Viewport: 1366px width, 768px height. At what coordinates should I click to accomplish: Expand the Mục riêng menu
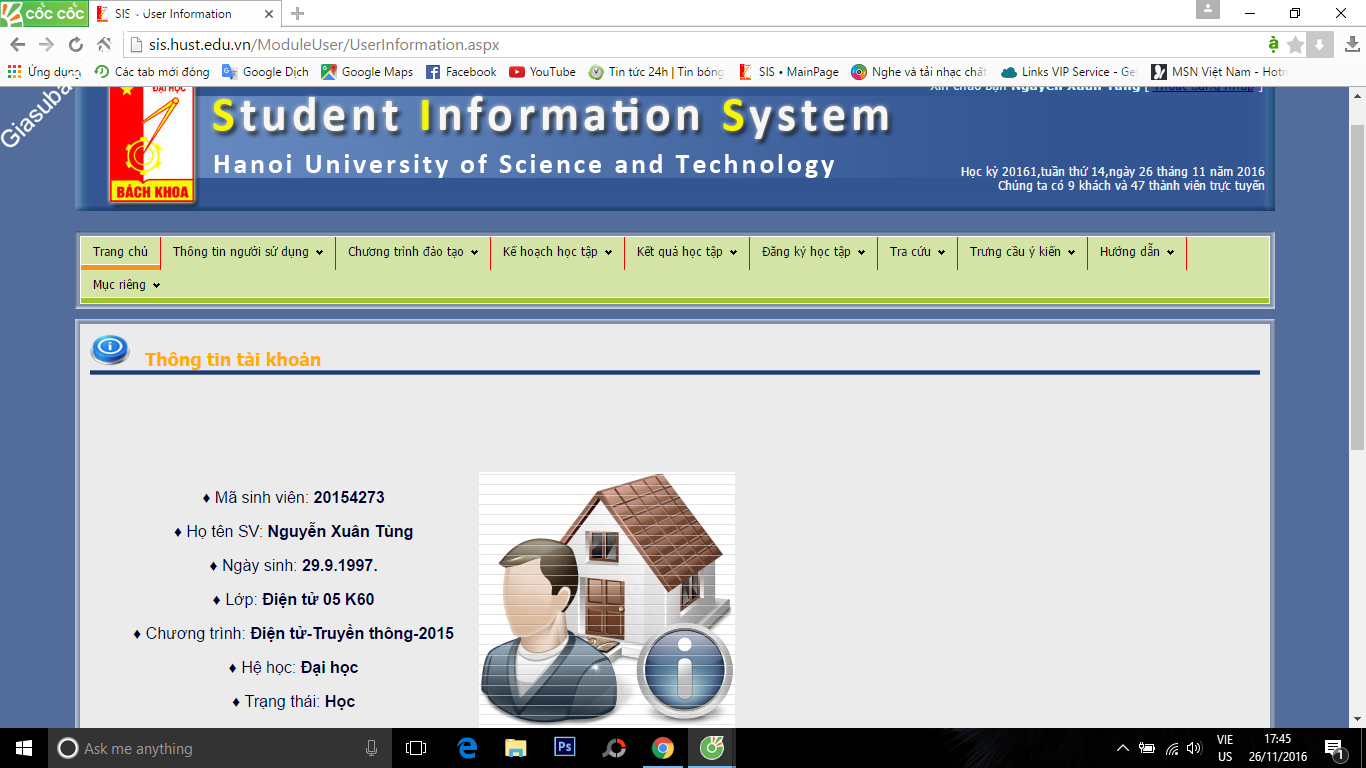pyautogui.click(x=126, y=285)
